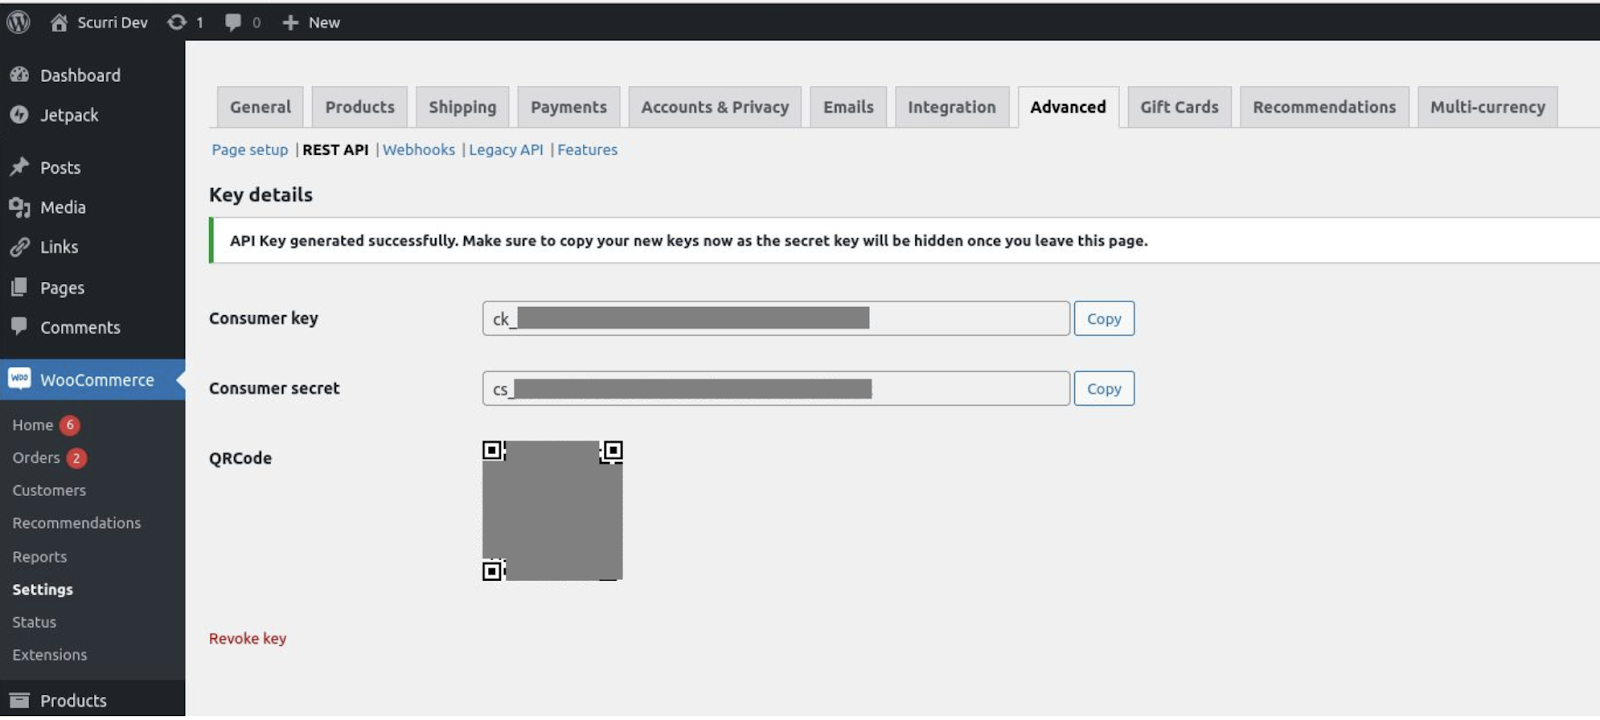Click the Scurri Dev home icon
Screen dimensions: 1600x720
(x=59, y=22)
